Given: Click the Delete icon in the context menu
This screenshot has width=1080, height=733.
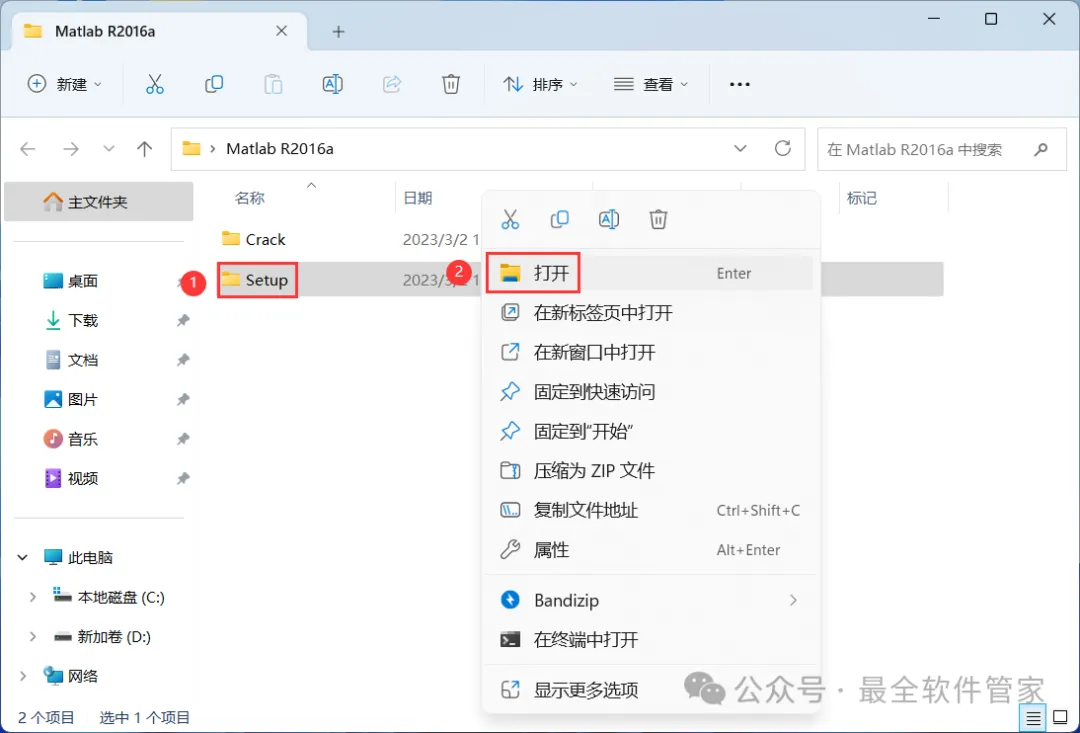Looking at the screenshot, I should (658, 219).
